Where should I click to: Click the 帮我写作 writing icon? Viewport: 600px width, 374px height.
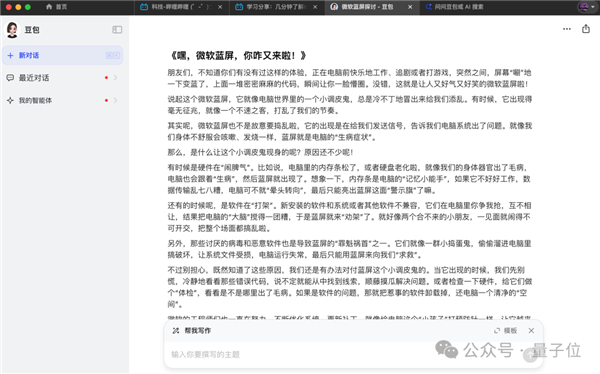(176, 330)
